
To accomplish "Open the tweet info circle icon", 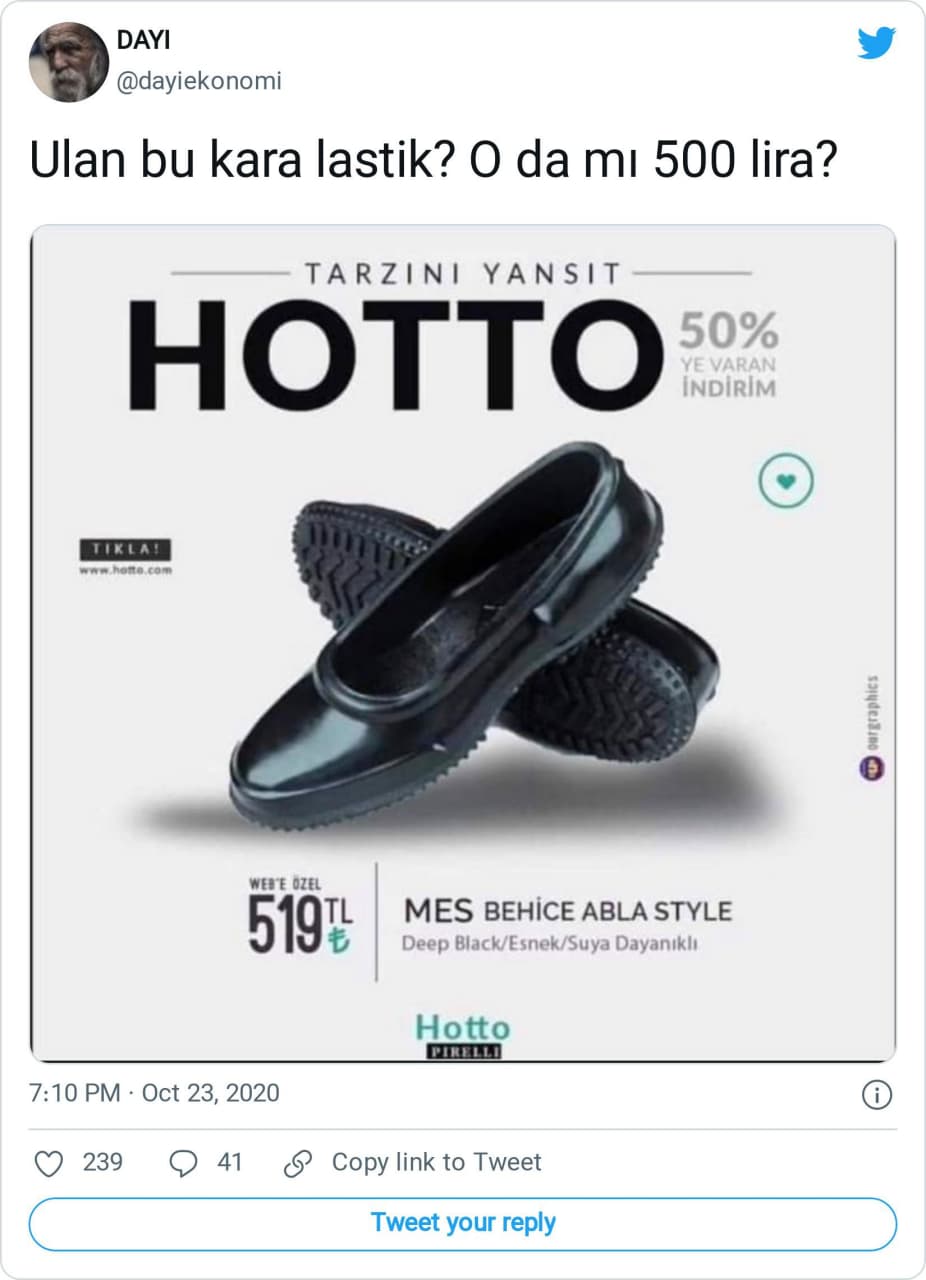I will click(876, 1095).
